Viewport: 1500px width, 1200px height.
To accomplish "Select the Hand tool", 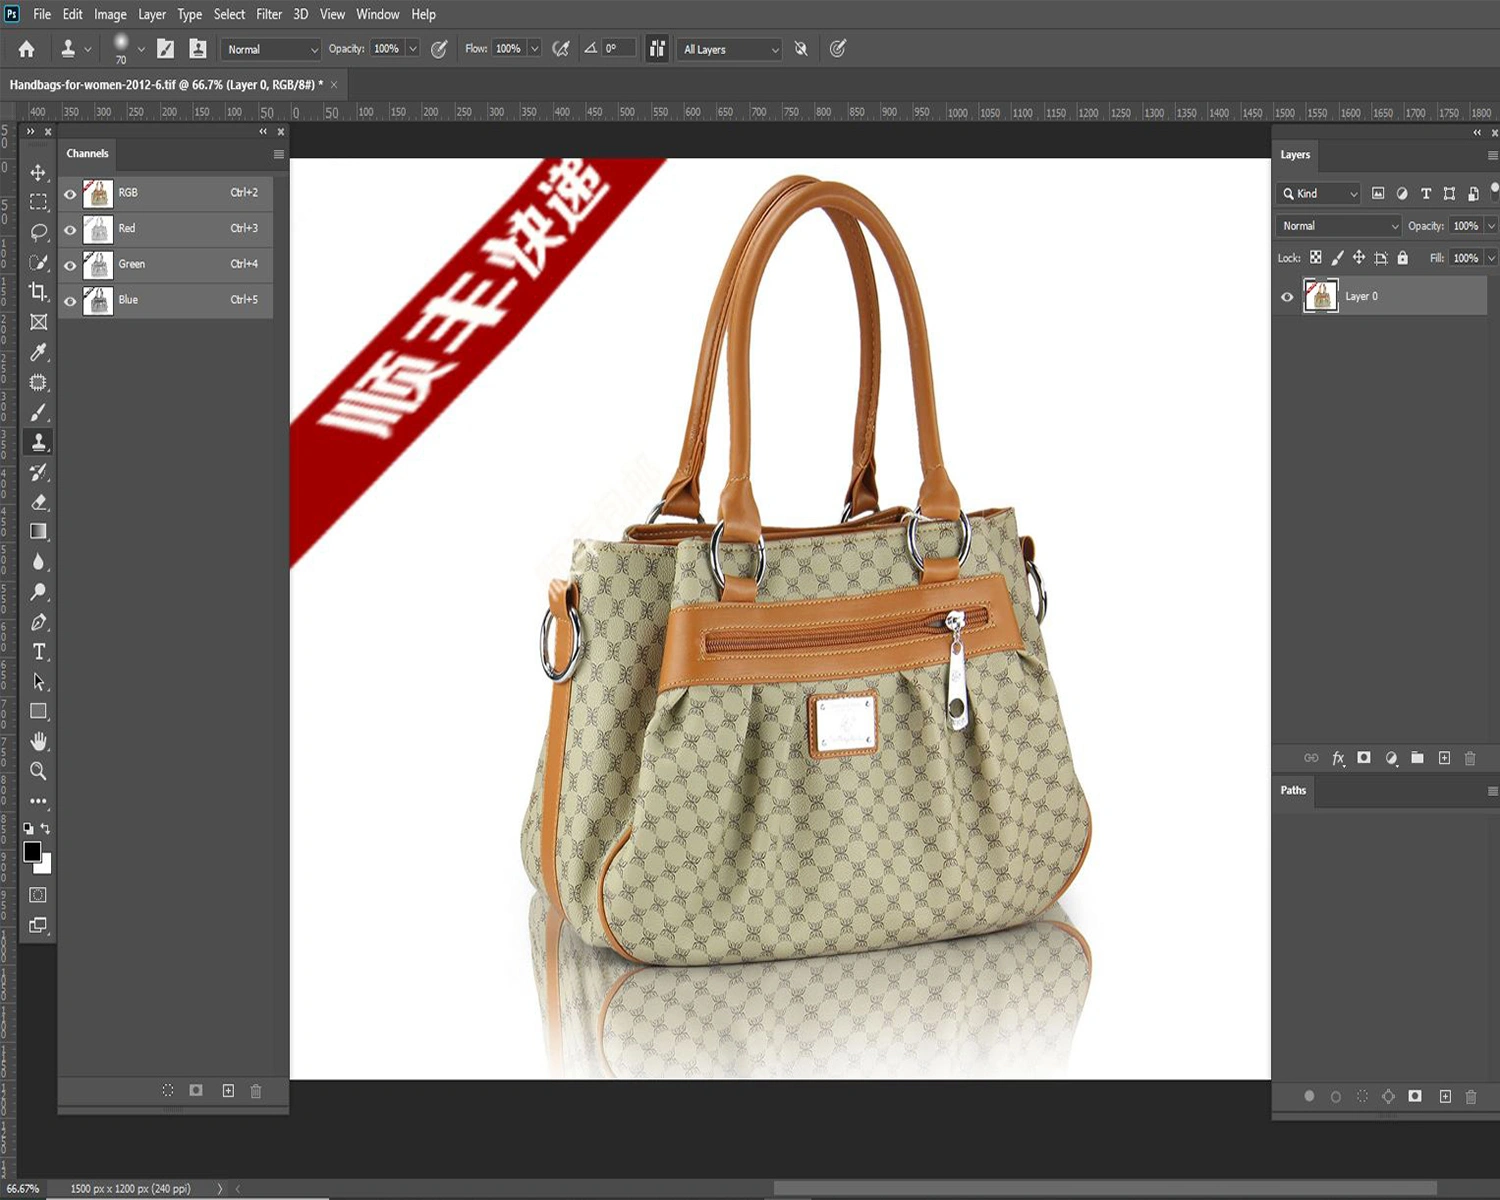I will tap(38, 741).
